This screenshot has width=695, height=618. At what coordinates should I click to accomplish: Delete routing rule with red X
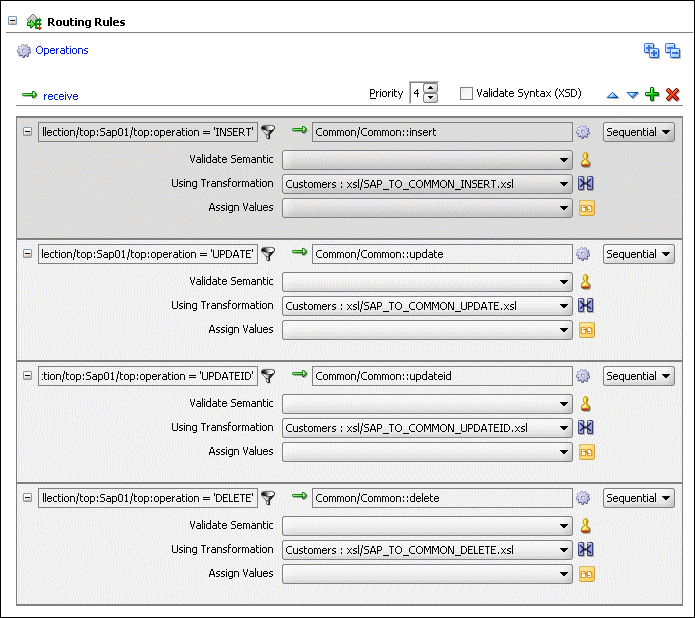point(673,94)
